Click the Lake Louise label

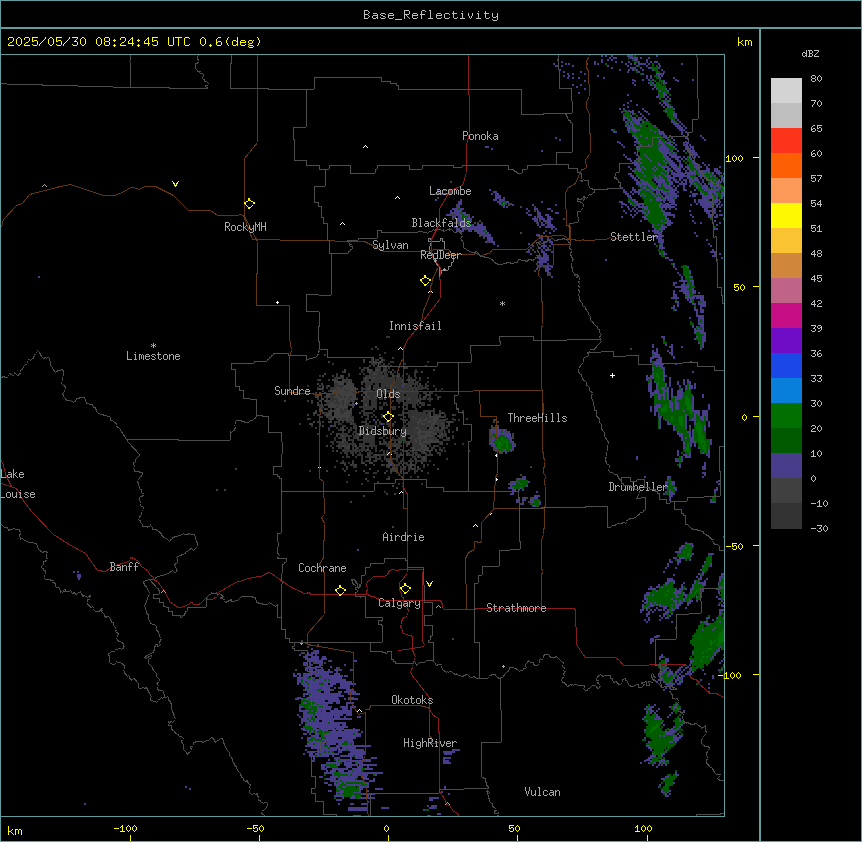[18, 484]
